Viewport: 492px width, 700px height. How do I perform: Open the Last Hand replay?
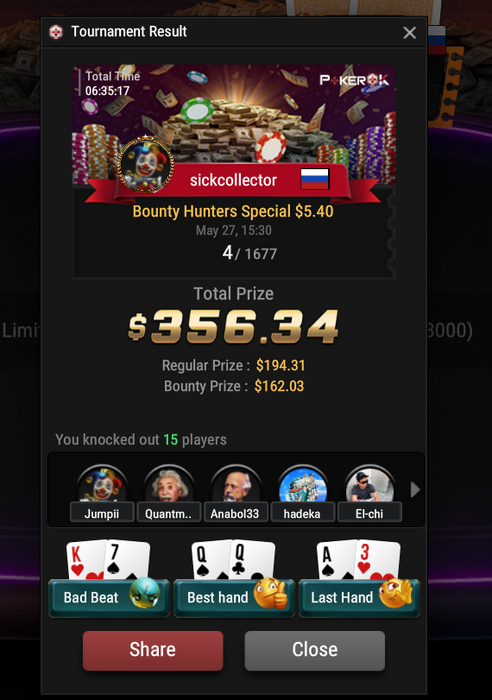359,597
